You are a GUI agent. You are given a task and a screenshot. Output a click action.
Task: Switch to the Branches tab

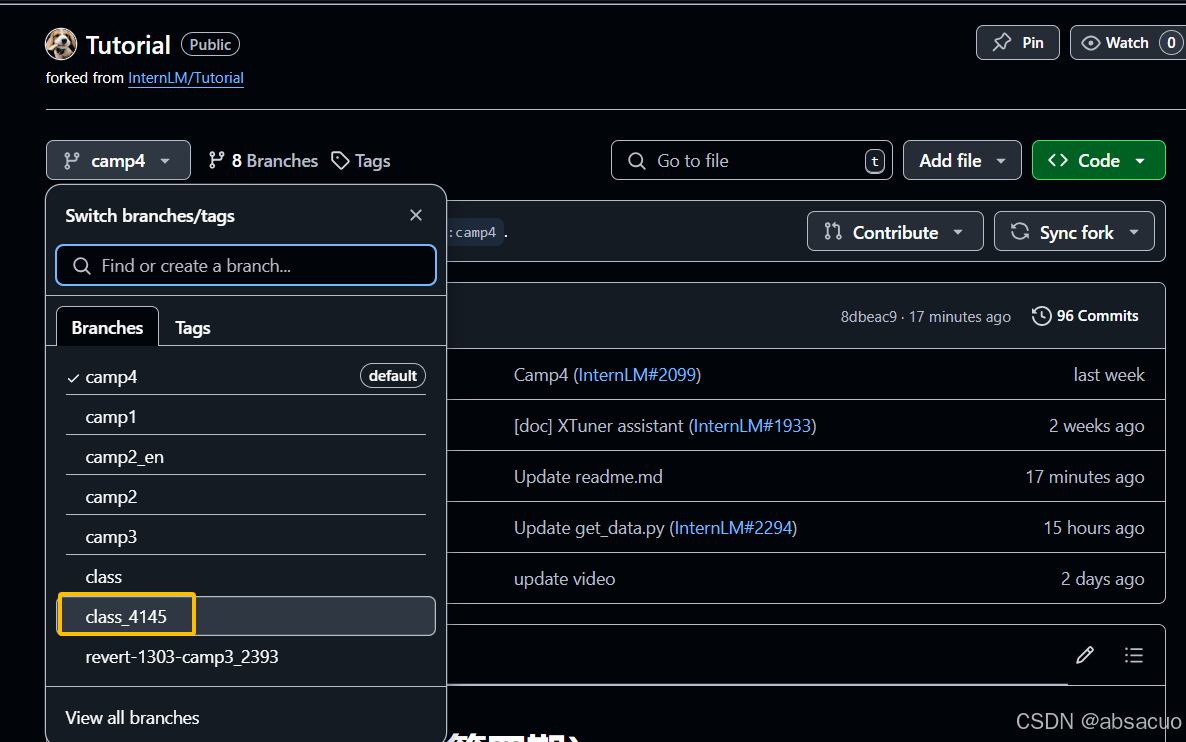point(107,328)
